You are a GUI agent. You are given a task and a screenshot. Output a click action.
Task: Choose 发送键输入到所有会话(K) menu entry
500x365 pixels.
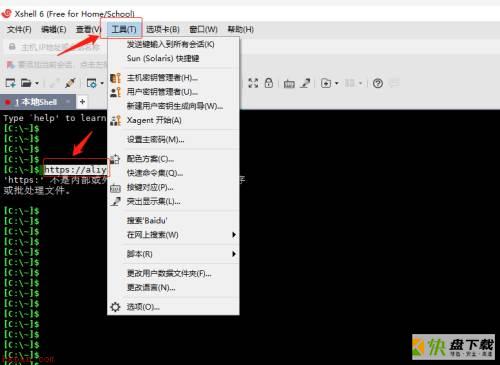pyautogui.click(x=173, y=44)
